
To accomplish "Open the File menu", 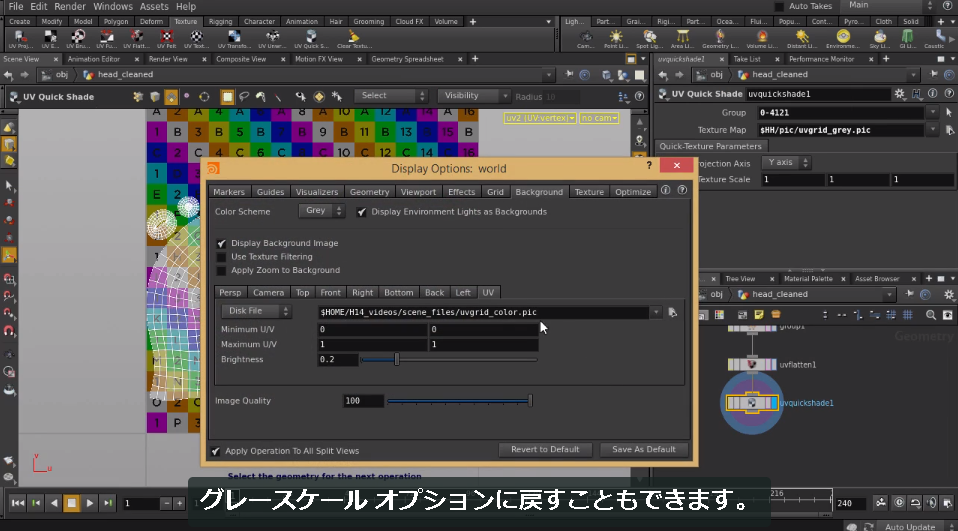I will tap(16, 6).
